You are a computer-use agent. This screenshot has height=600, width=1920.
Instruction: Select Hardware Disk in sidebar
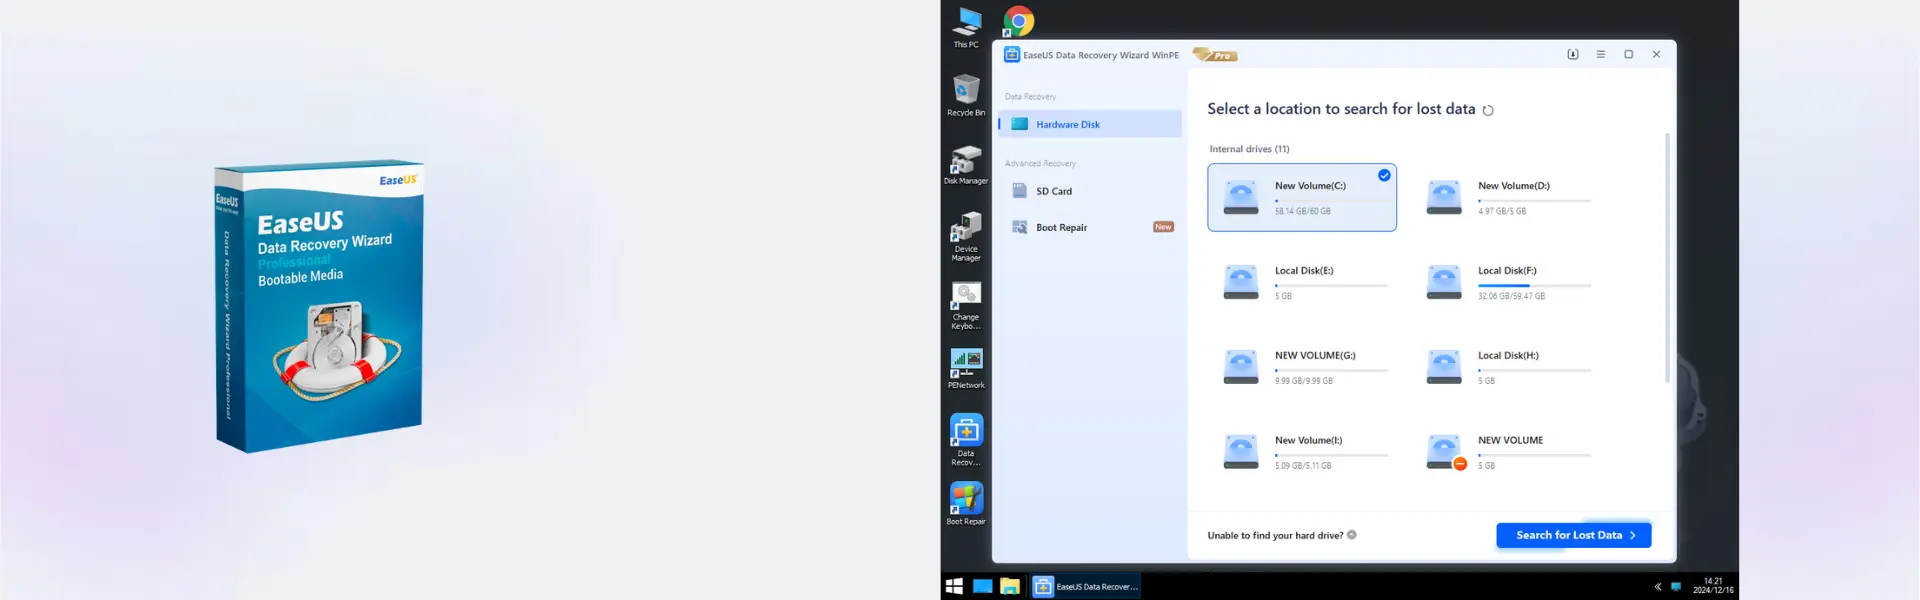[1090, 124]
